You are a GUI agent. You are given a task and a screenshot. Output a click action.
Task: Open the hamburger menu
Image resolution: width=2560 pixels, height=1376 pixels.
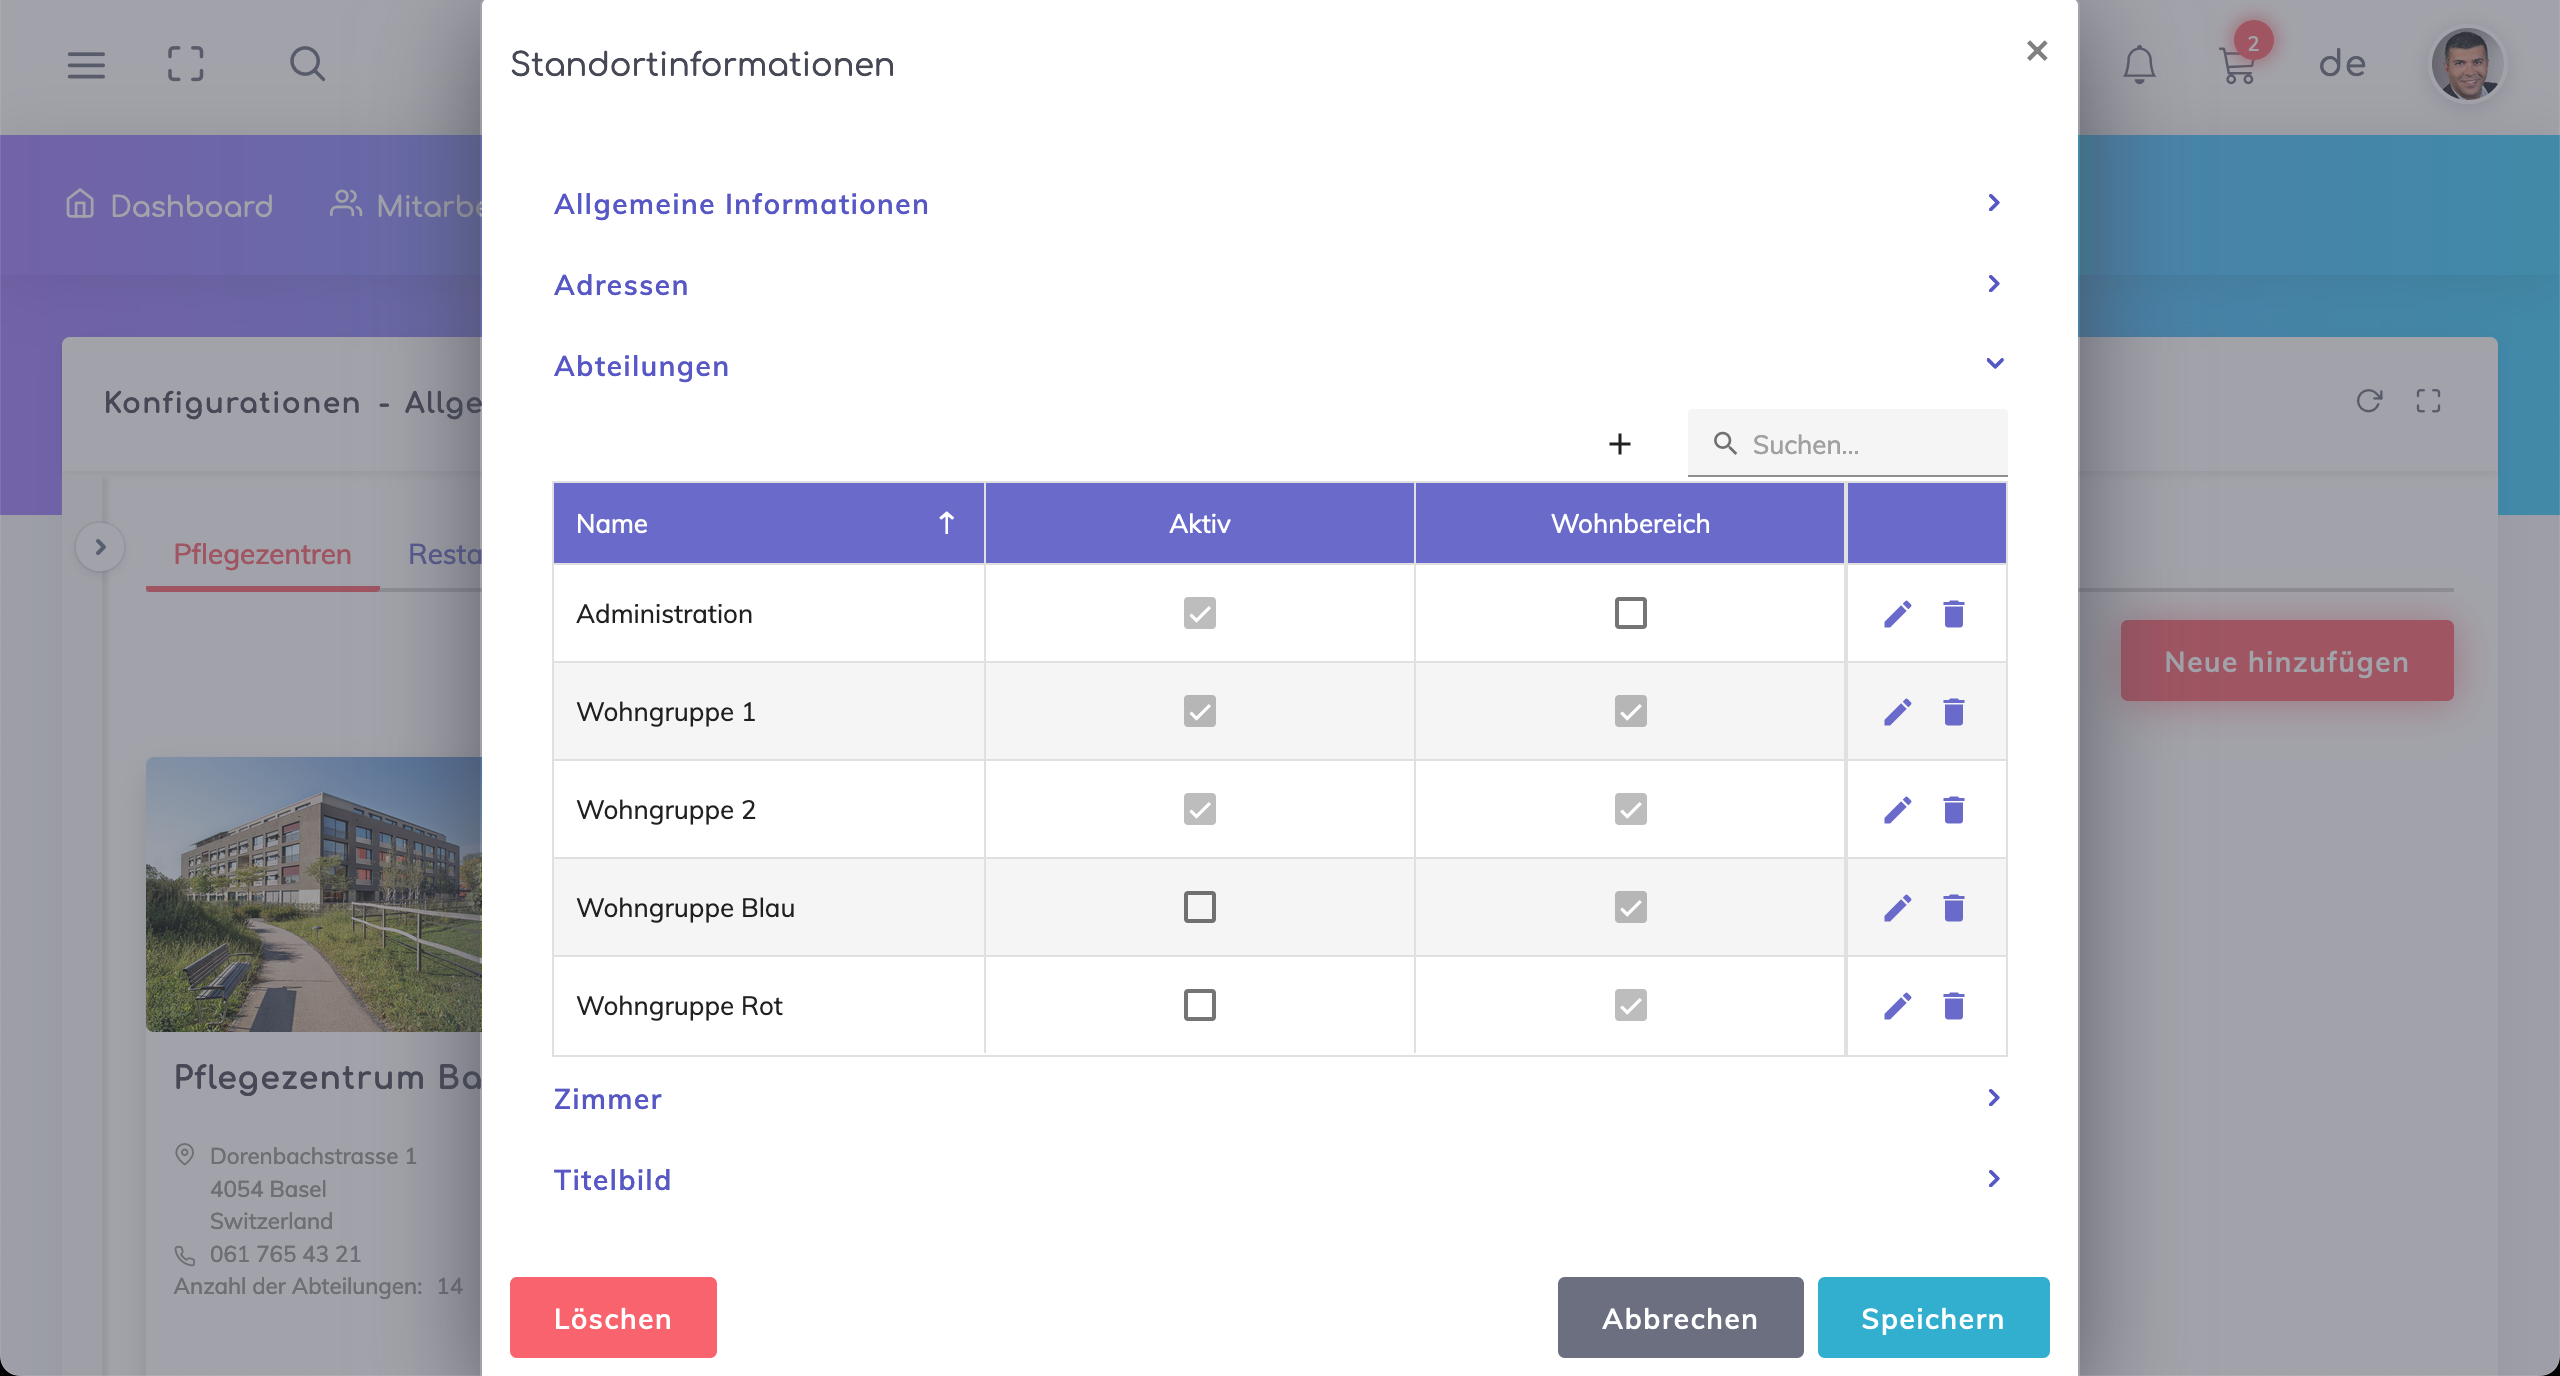[86, 65]
